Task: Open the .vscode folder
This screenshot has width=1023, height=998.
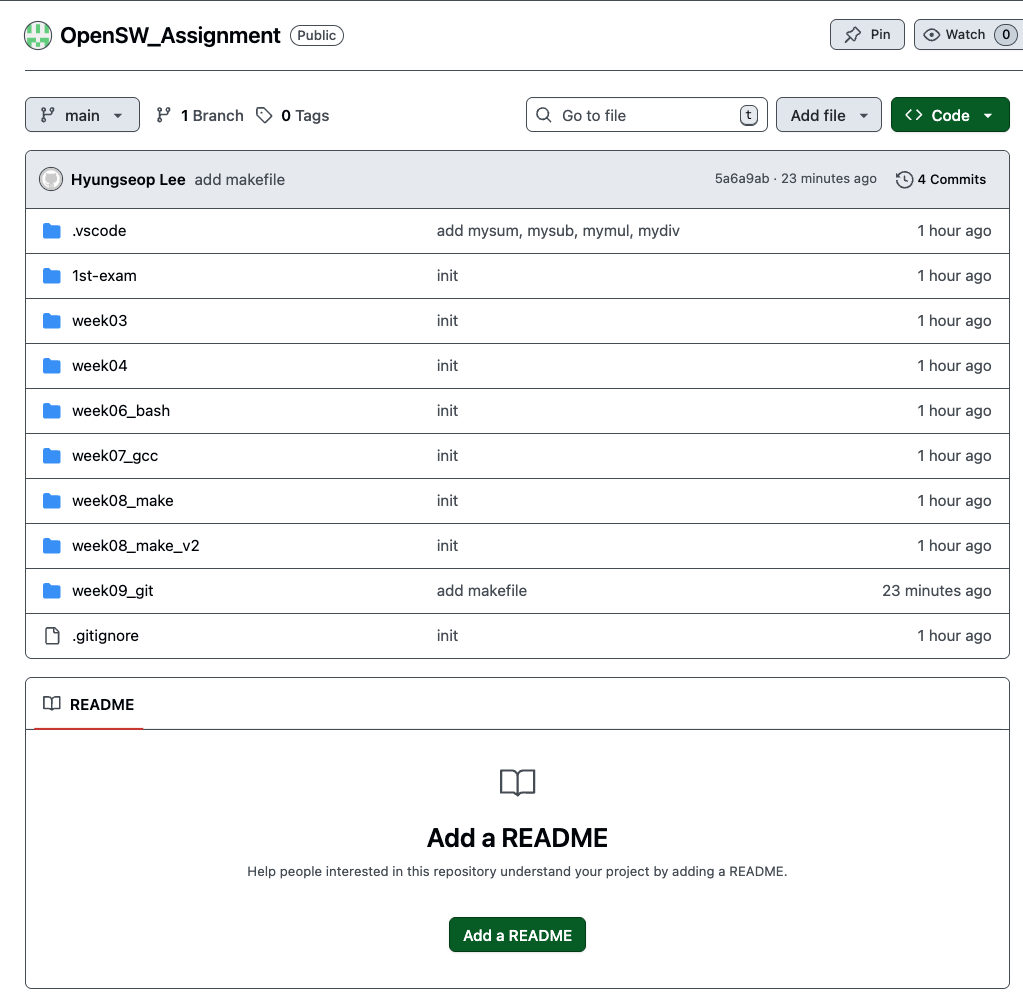Action: tap(99, 231)
